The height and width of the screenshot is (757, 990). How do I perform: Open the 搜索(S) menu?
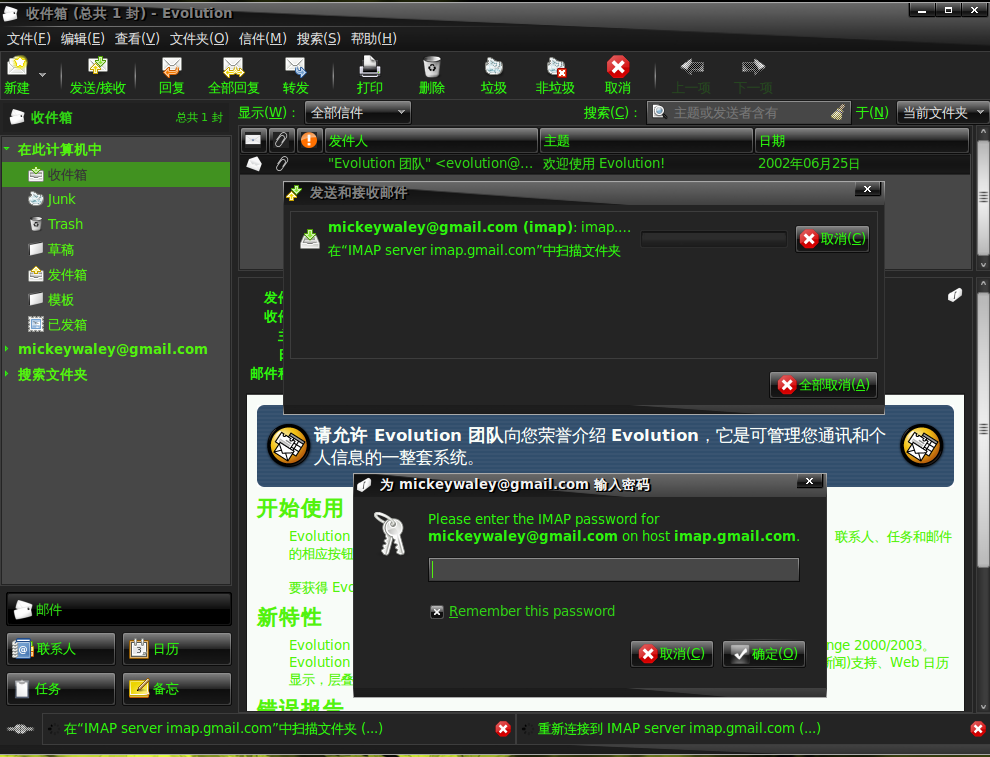tap(318, 39)
